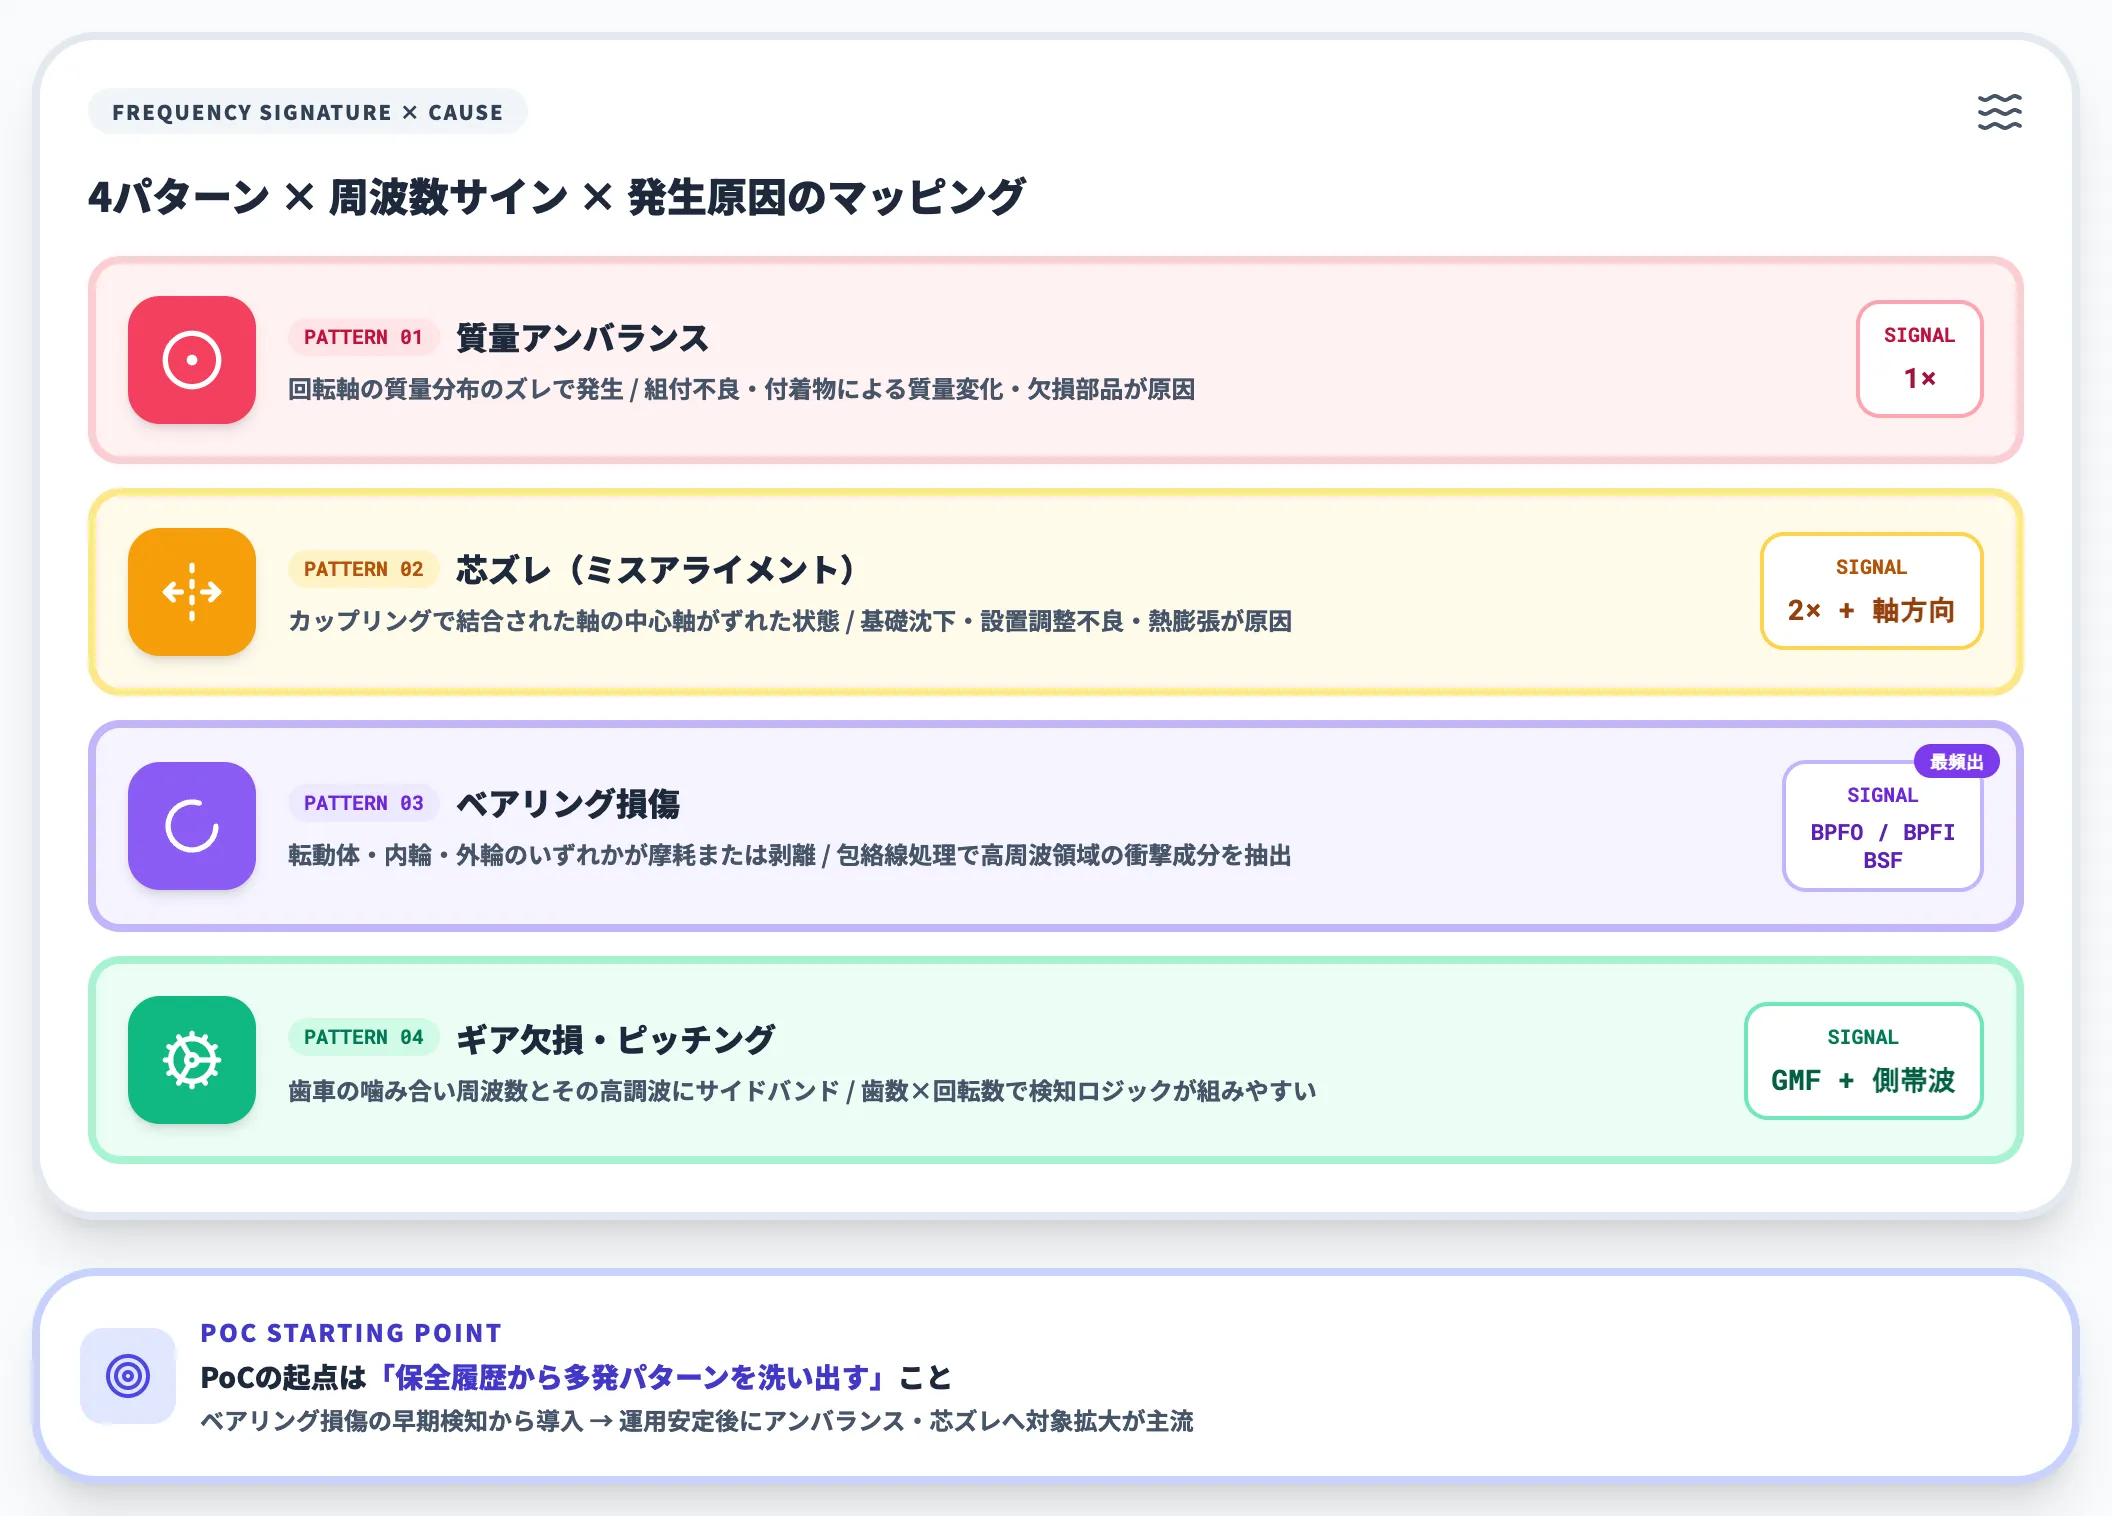Click the heading 芯ズレ（ミスアライメント）
Screen dimensions: 2112x1516
[656, 570]
